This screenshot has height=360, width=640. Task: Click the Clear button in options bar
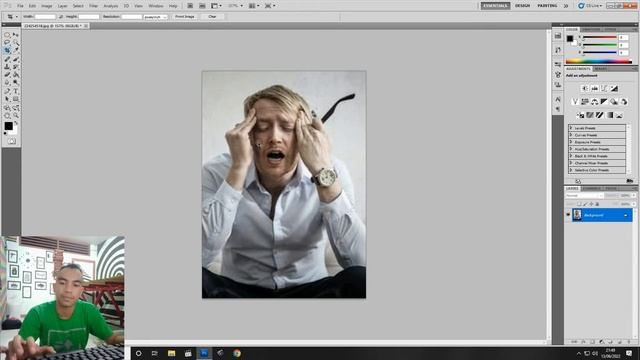212,17
